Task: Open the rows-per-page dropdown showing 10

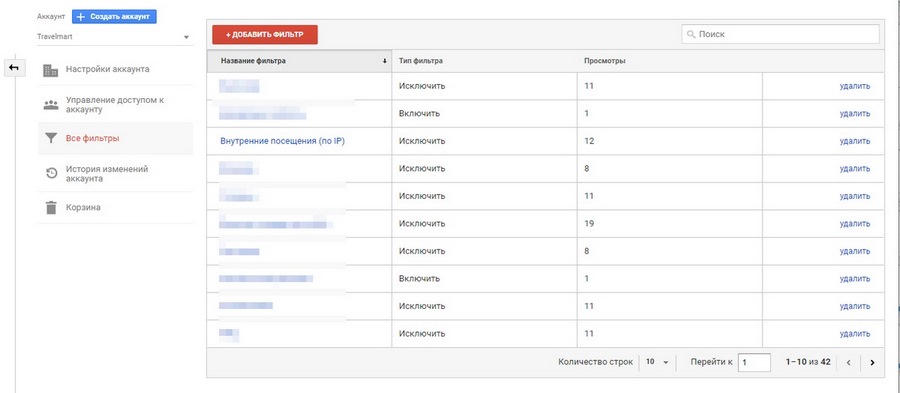Action: 657,362
